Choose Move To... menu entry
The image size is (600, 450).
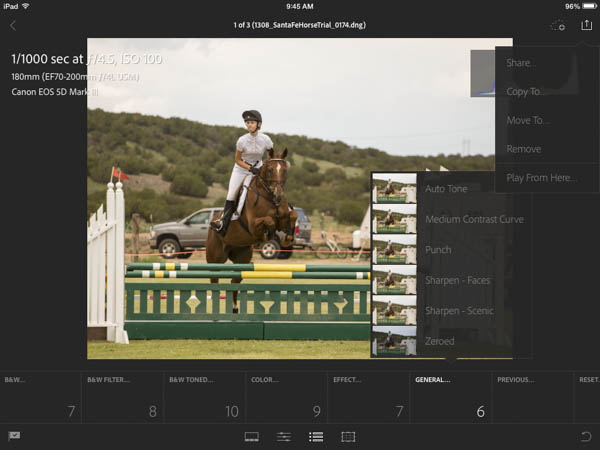tap(547, 120)
